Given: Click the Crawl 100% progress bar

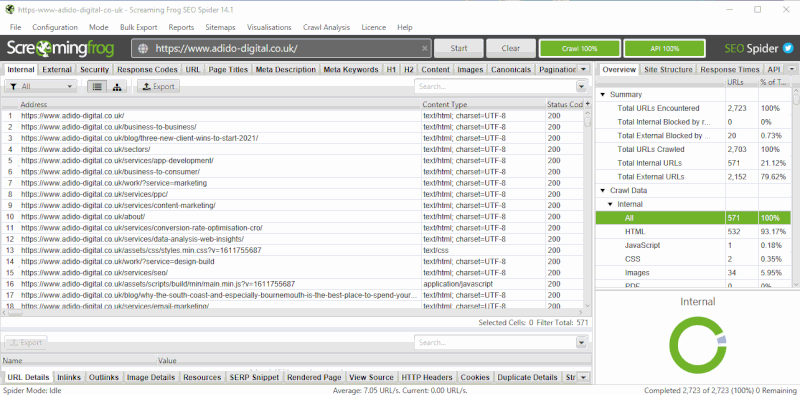Looking at the screenshot, I should [580, 48].
